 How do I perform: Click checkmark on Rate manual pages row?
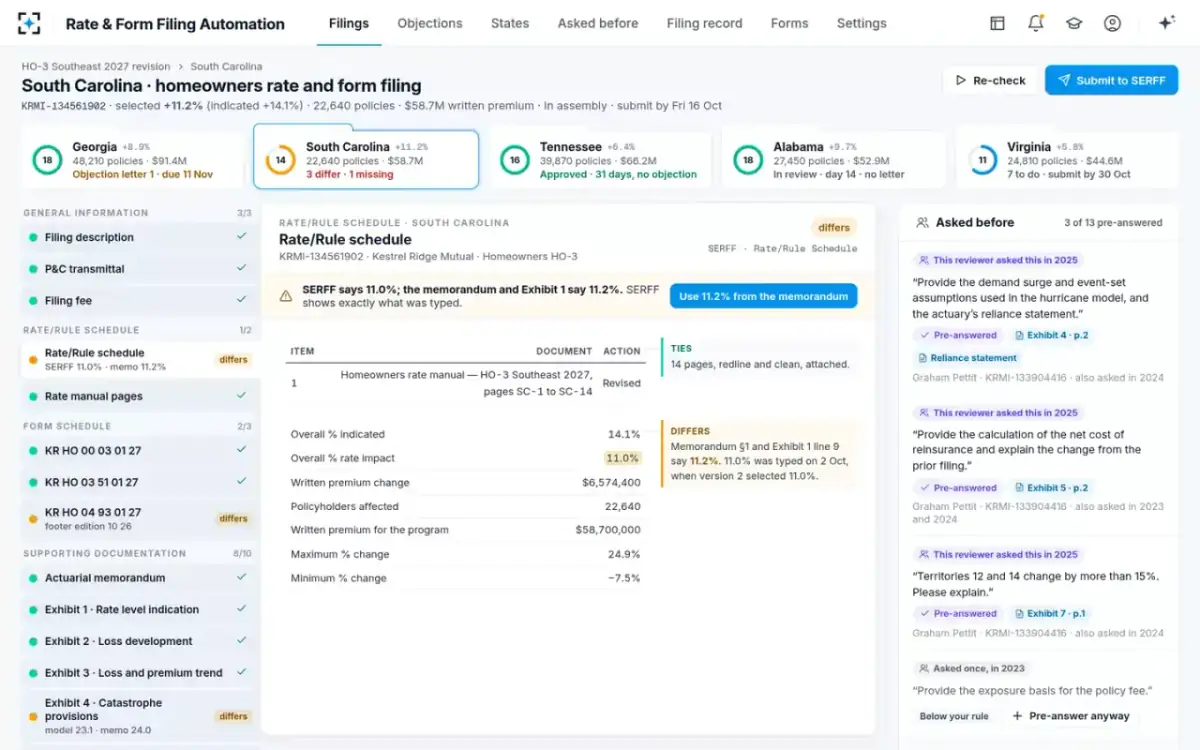click(241, 396)
